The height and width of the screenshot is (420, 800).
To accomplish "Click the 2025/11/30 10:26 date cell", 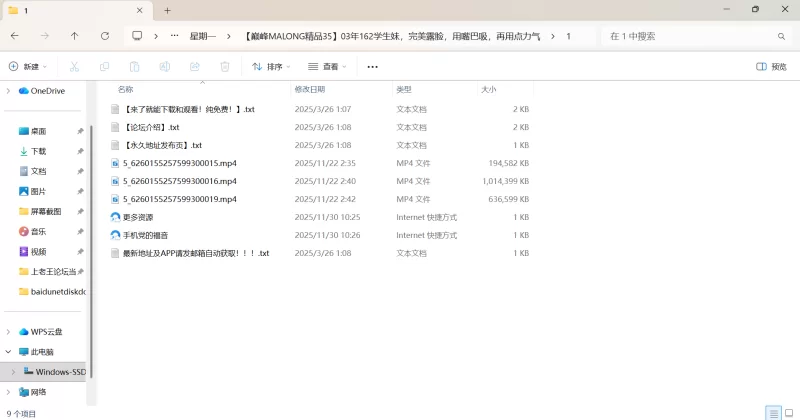I will (x=327, y=235).
